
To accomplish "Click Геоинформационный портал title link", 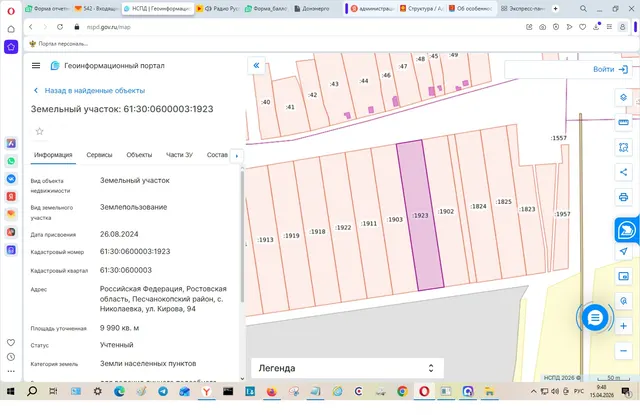I will [x=114, y=66].
